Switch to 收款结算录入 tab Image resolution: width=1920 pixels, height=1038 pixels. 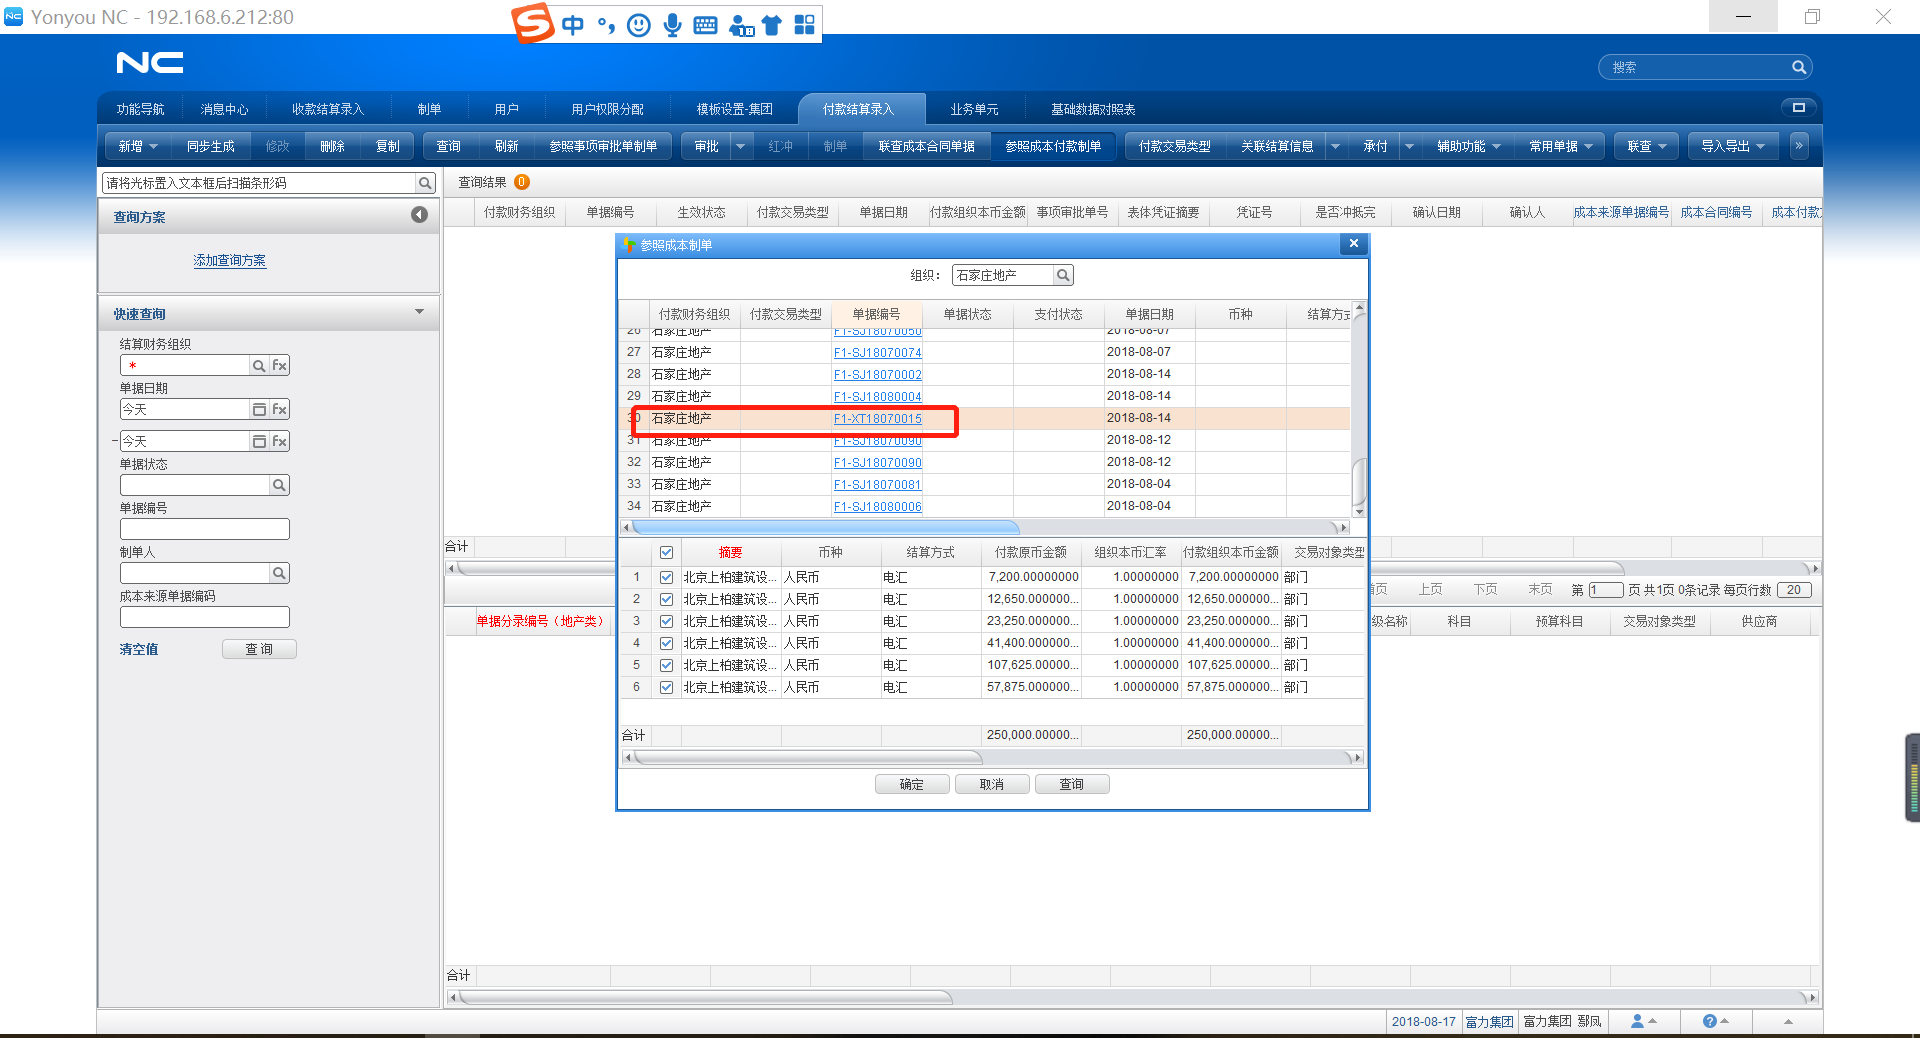[327, 109]
